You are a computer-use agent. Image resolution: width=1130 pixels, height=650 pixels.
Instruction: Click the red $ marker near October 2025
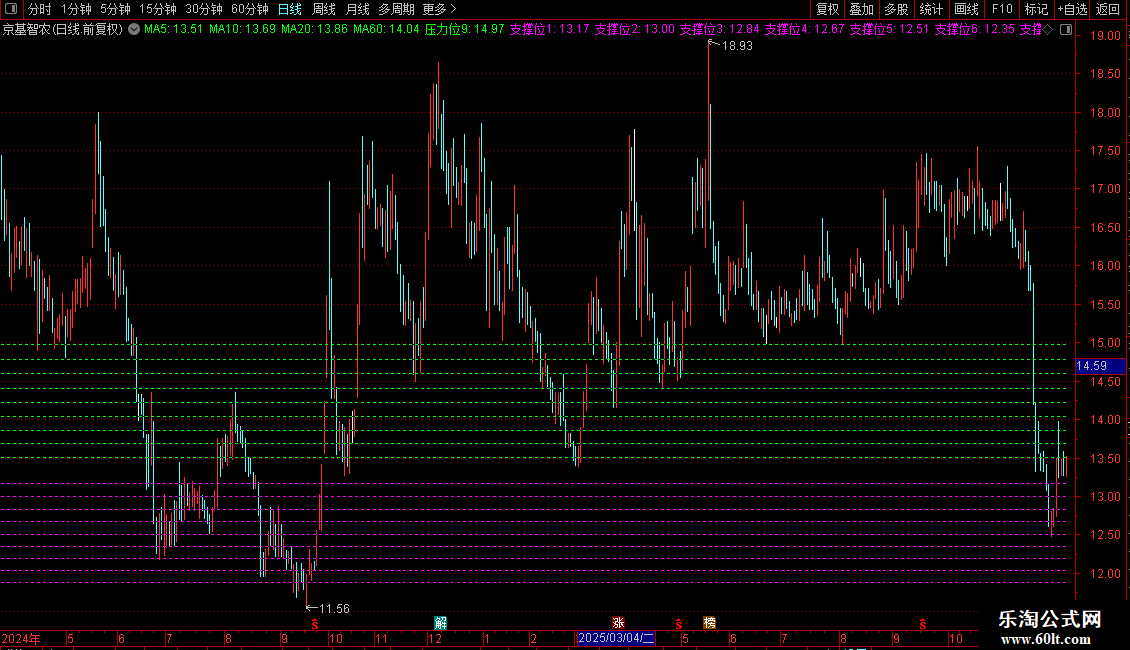point(922,624)
